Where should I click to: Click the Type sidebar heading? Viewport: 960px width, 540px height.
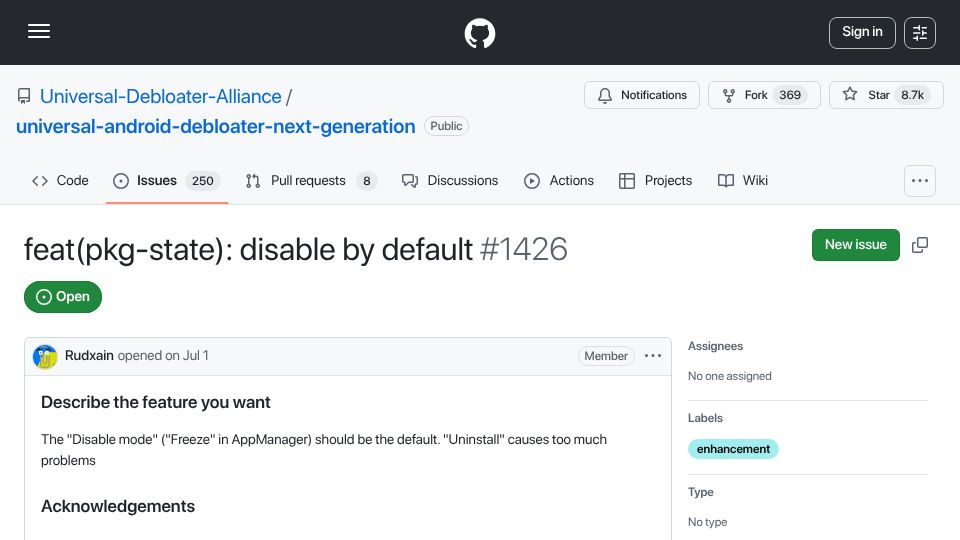700,492
